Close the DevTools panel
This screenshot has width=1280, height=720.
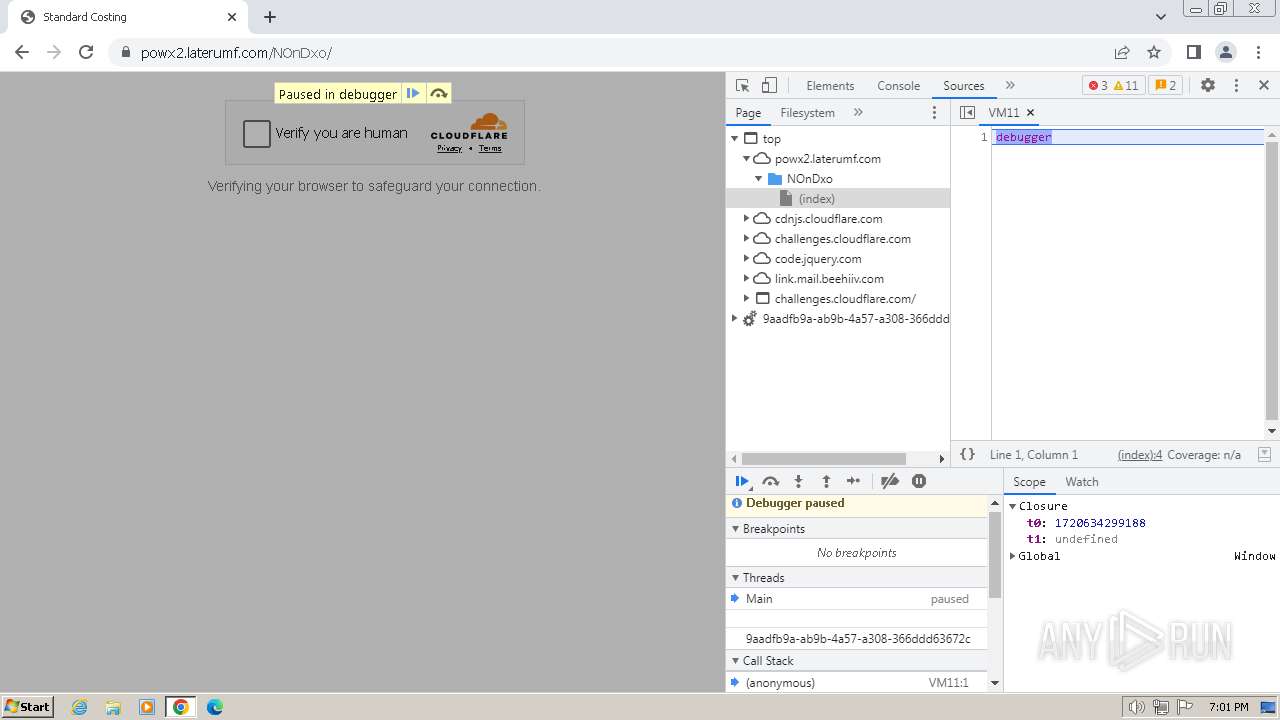(x=1264, y=86)
